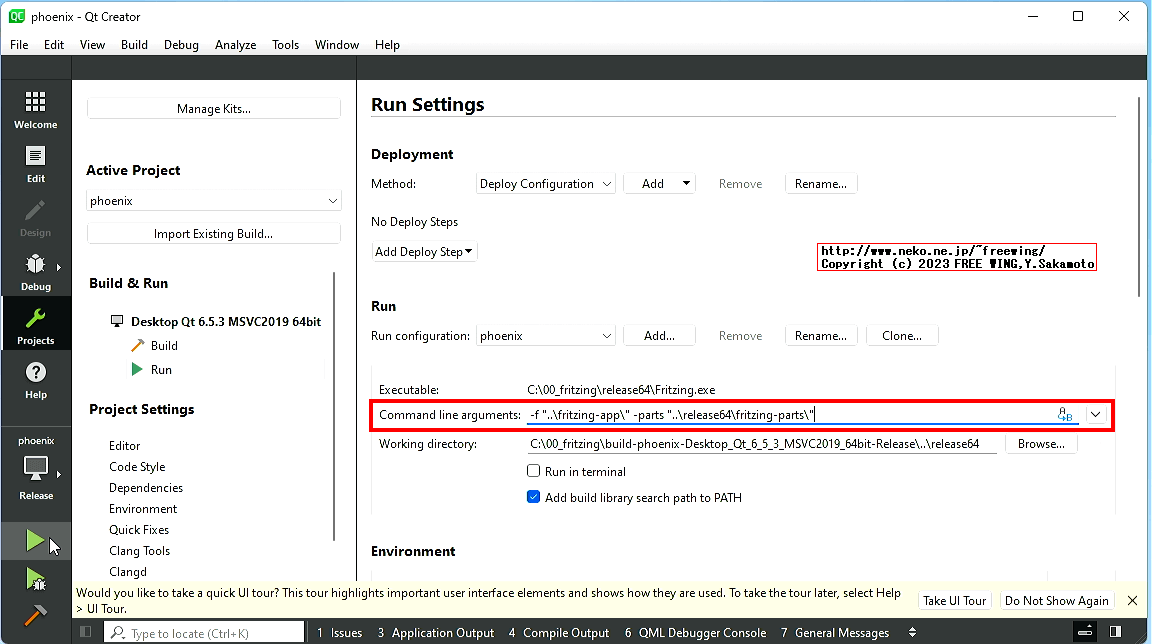This screenshot has height=644, width=1152.
Task: Click the Manage Kits... button
Action: pyautogui.click(x=214, y=109)
